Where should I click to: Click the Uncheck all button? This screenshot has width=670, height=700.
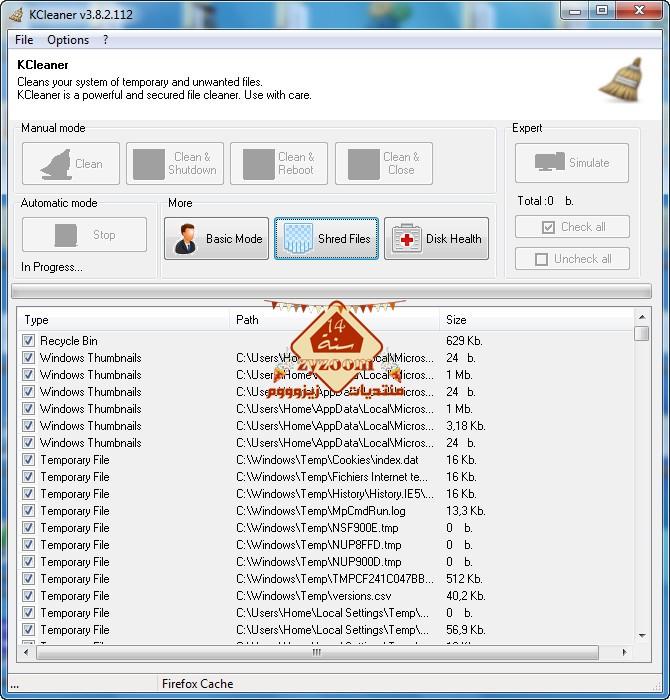(x=572, y=259)
